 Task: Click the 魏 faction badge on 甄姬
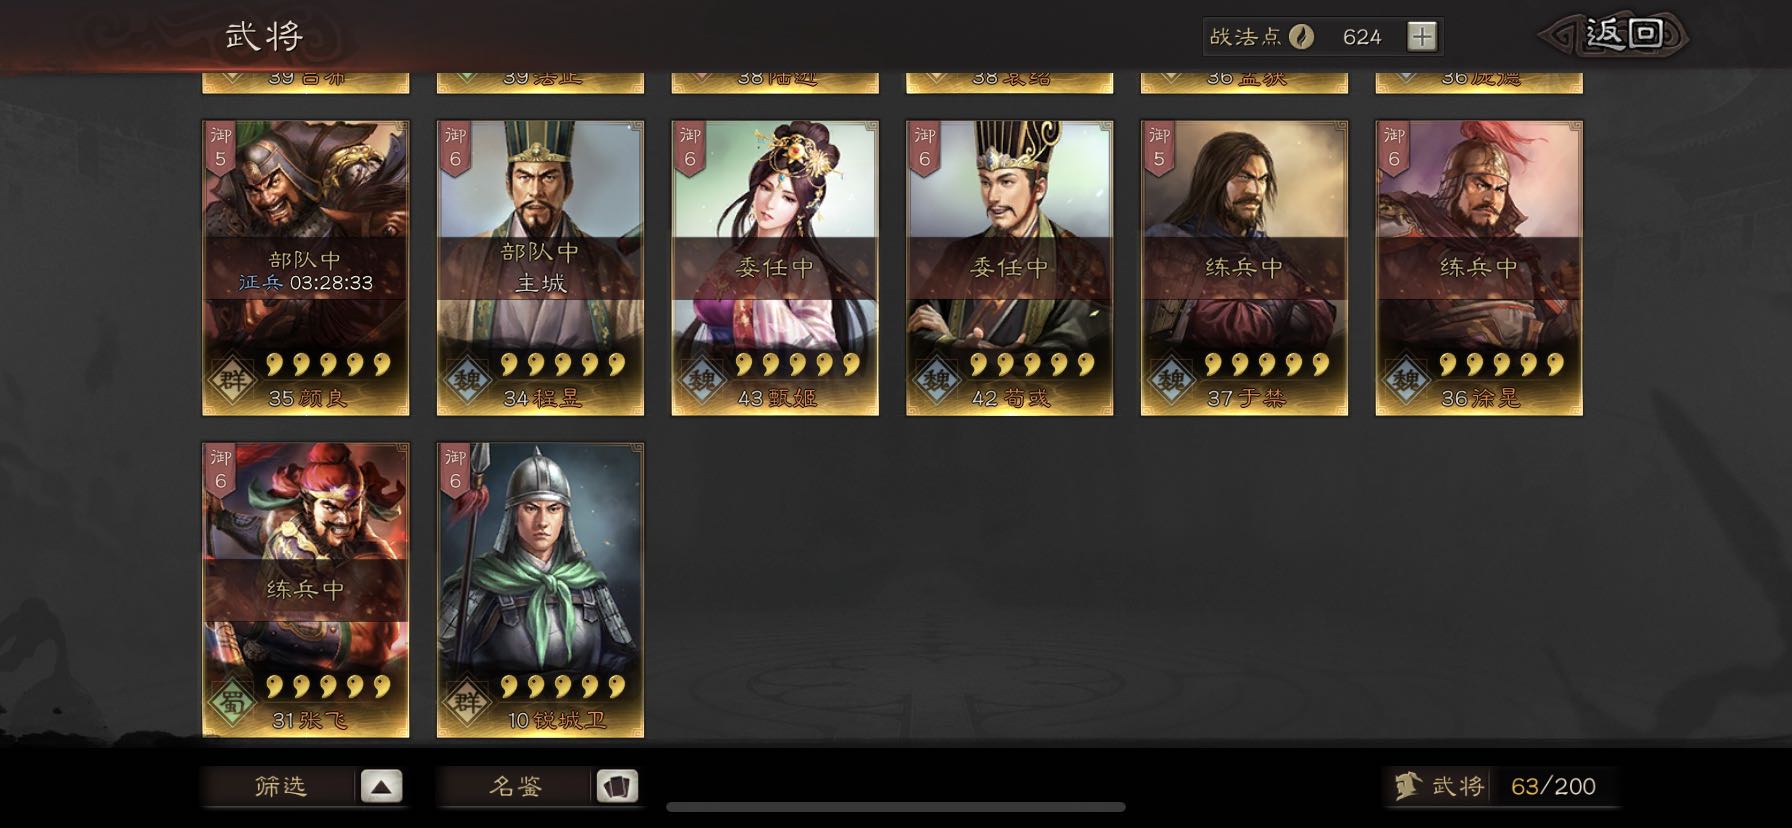tap(701, 380)
